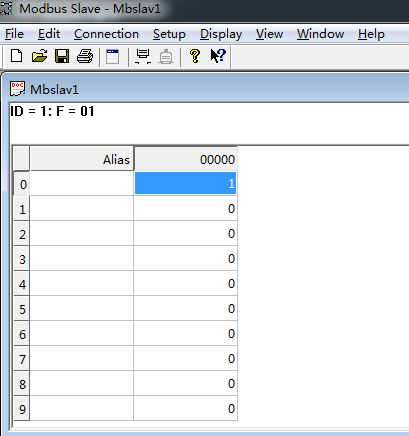This screenshot has width=409, height=436.
Task: Open the slave definition window icon
Action: tap(113, 56)
